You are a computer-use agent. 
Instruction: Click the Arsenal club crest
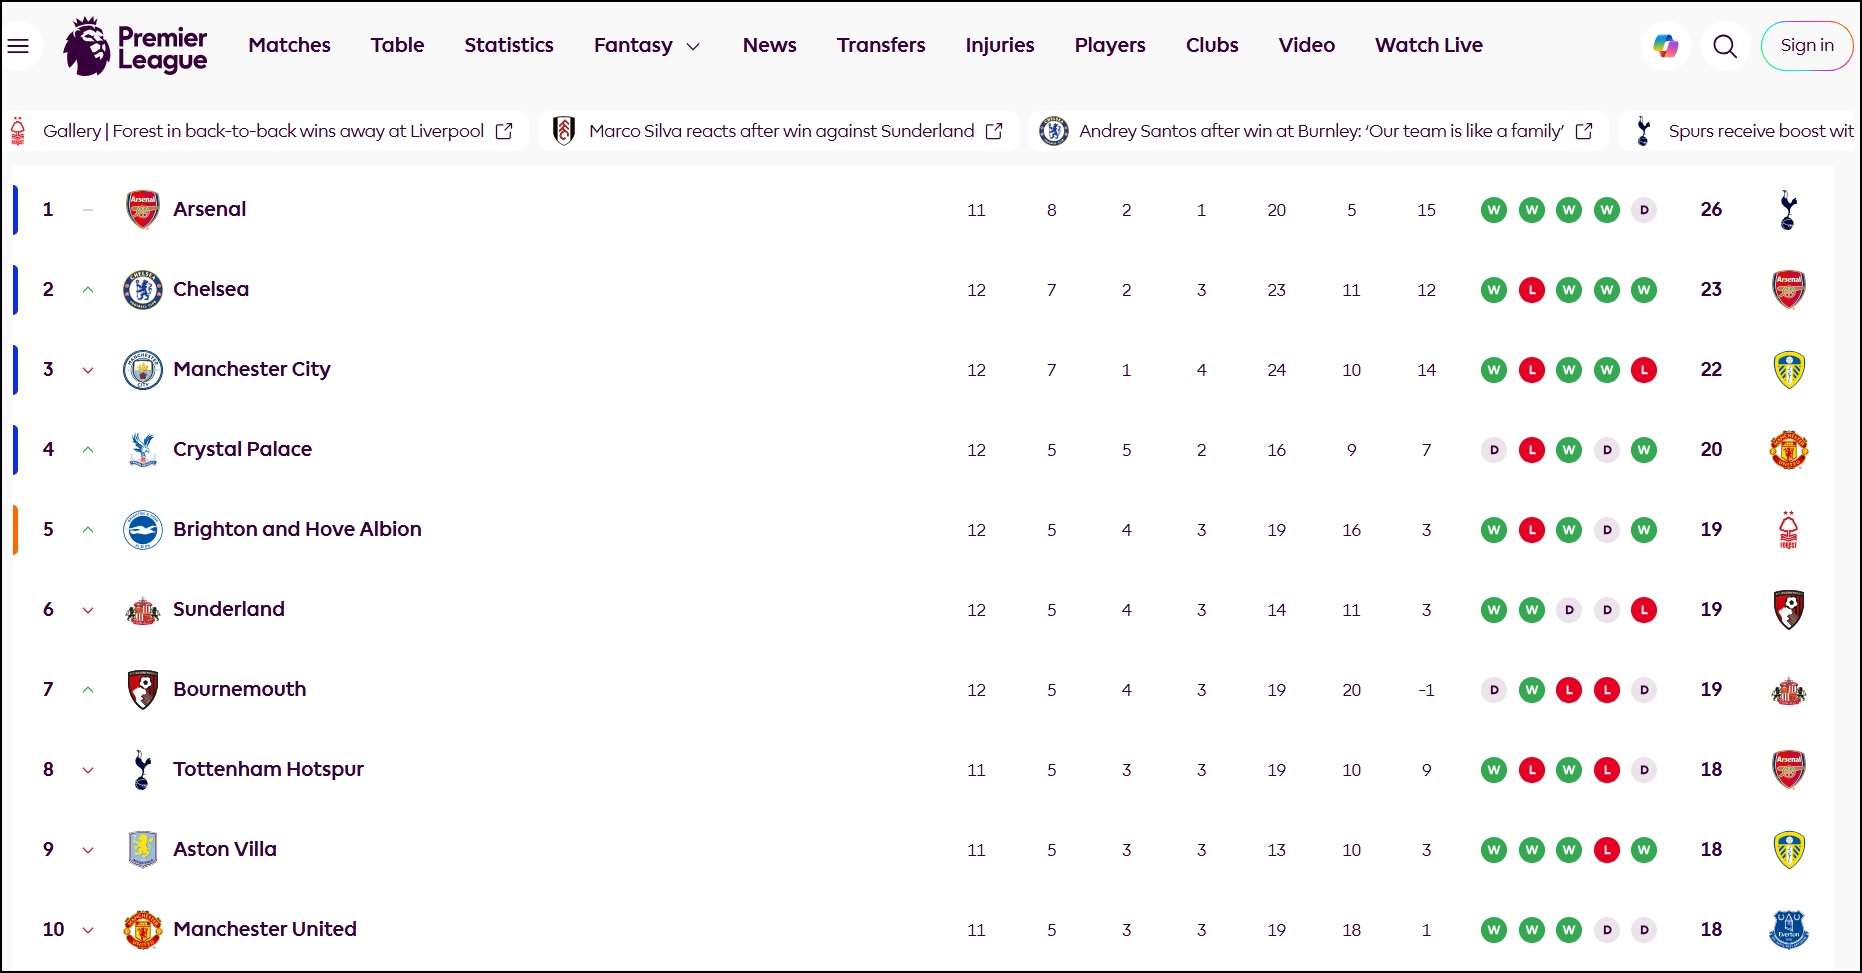(x=143, y=210)
